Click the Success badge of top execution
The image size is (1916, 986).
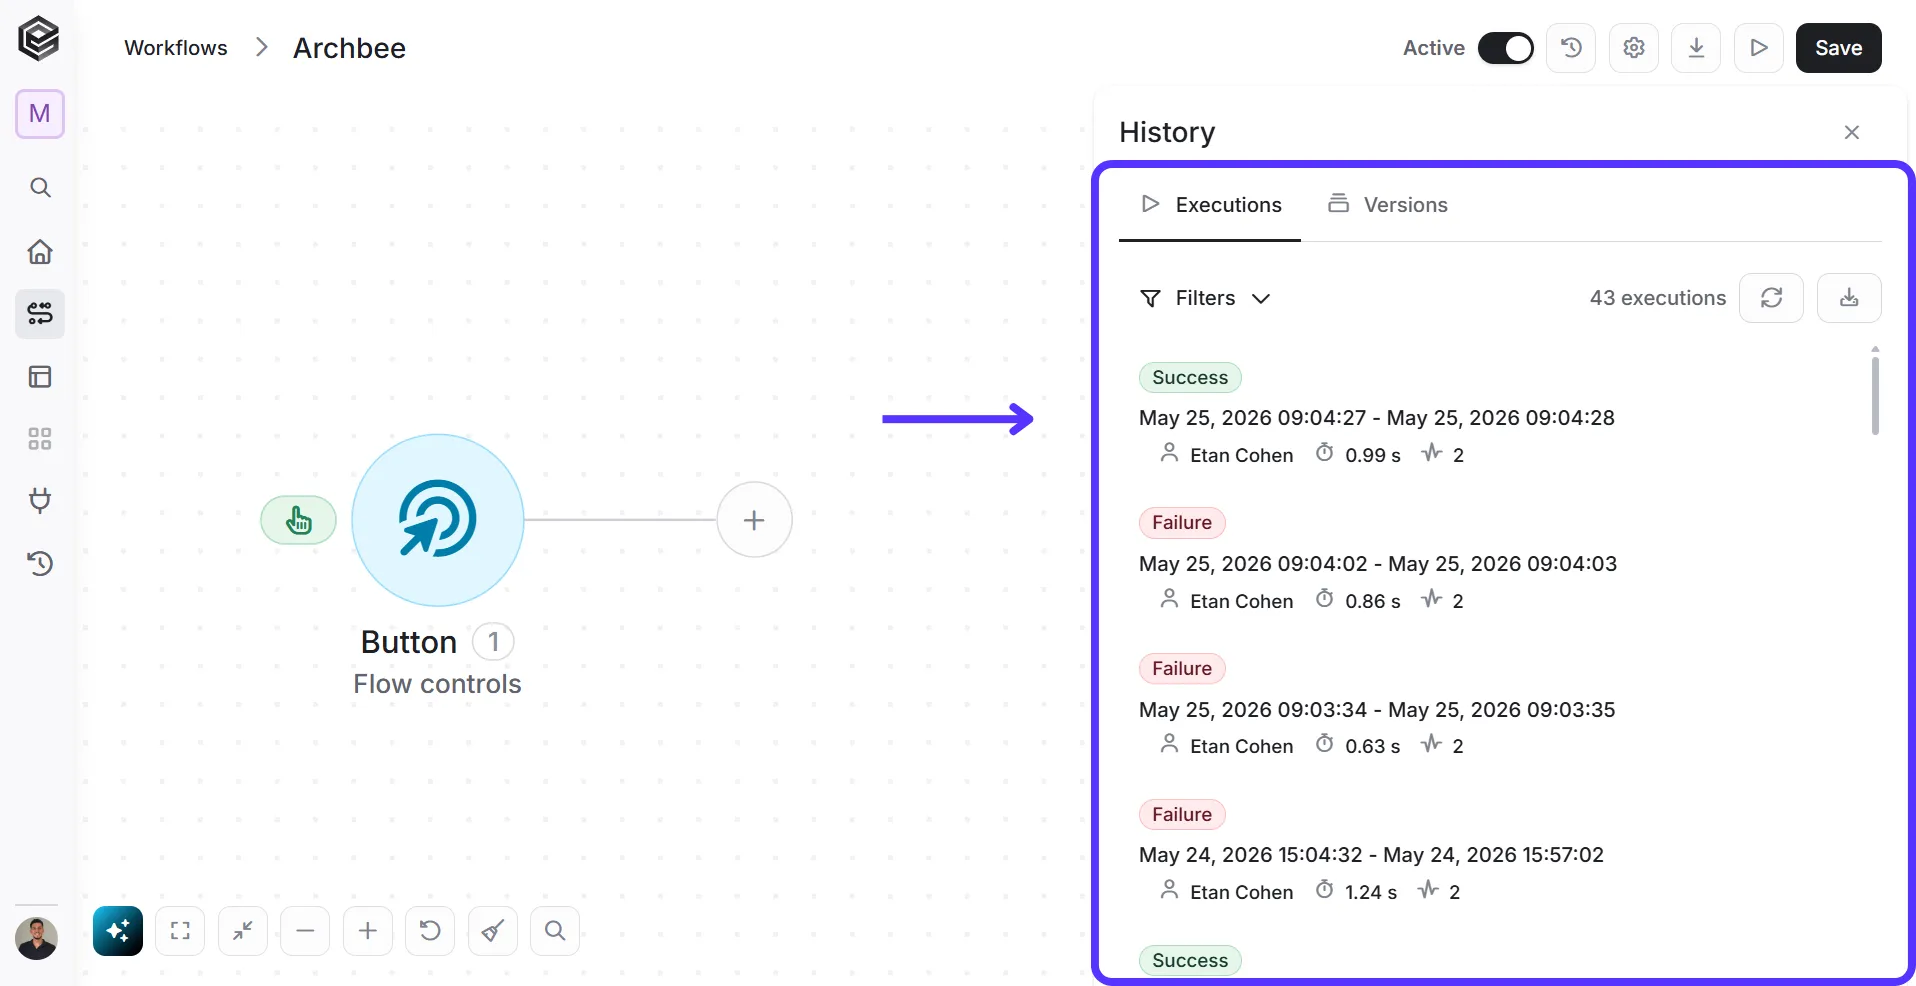click(x=1190, y=377)
